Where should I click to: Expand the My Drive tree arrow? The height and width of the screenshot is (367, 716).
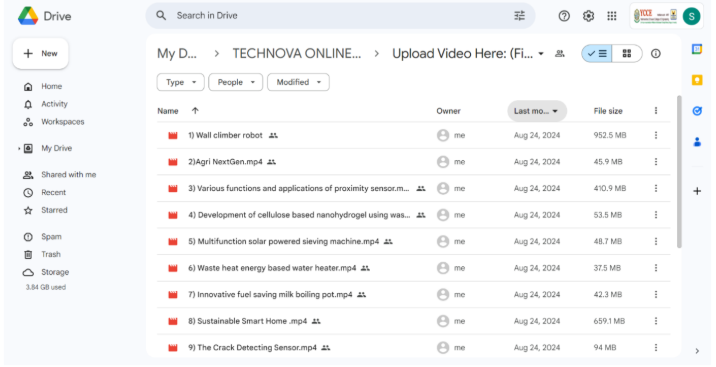coord(19,148)
